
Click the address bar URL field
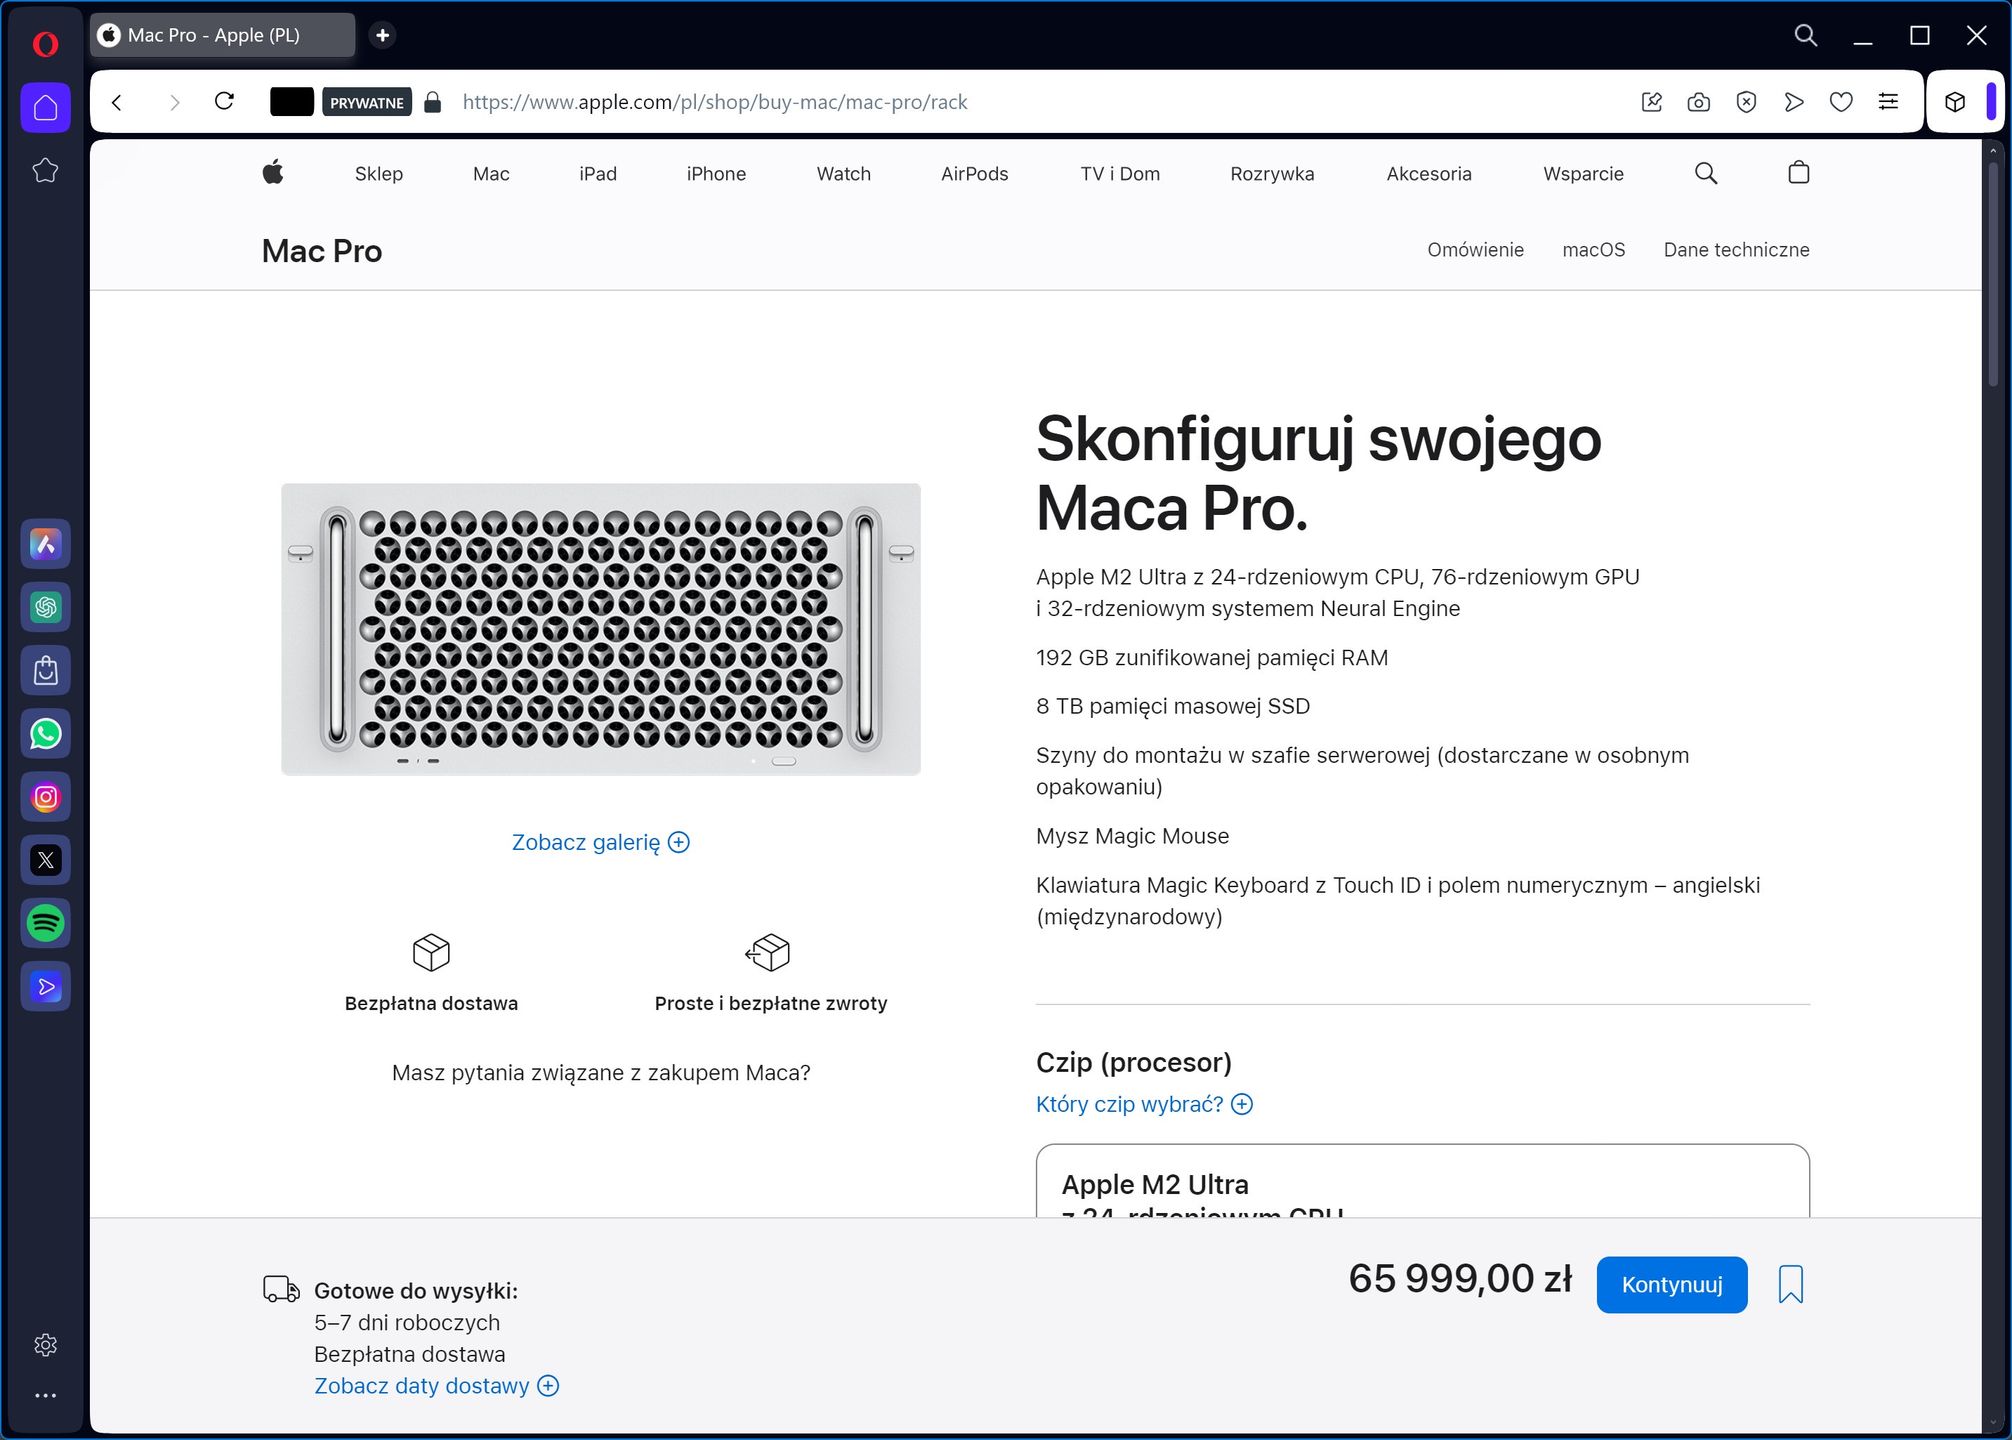click(1040, 102)
